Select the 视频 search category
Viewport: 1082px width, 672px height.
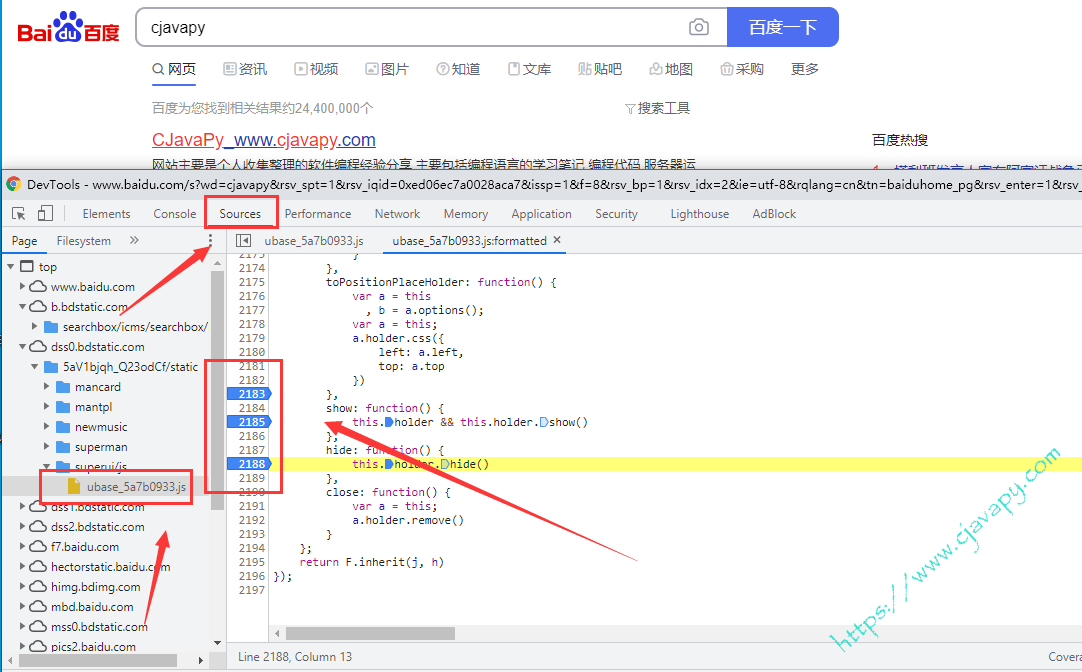tap(316, 69)
